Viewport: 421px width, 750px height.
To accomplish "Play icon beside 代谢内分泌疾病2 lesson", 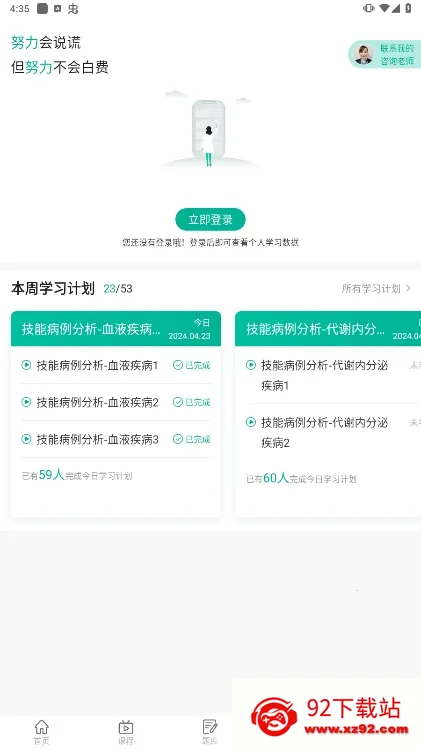I will coord(251,422).
